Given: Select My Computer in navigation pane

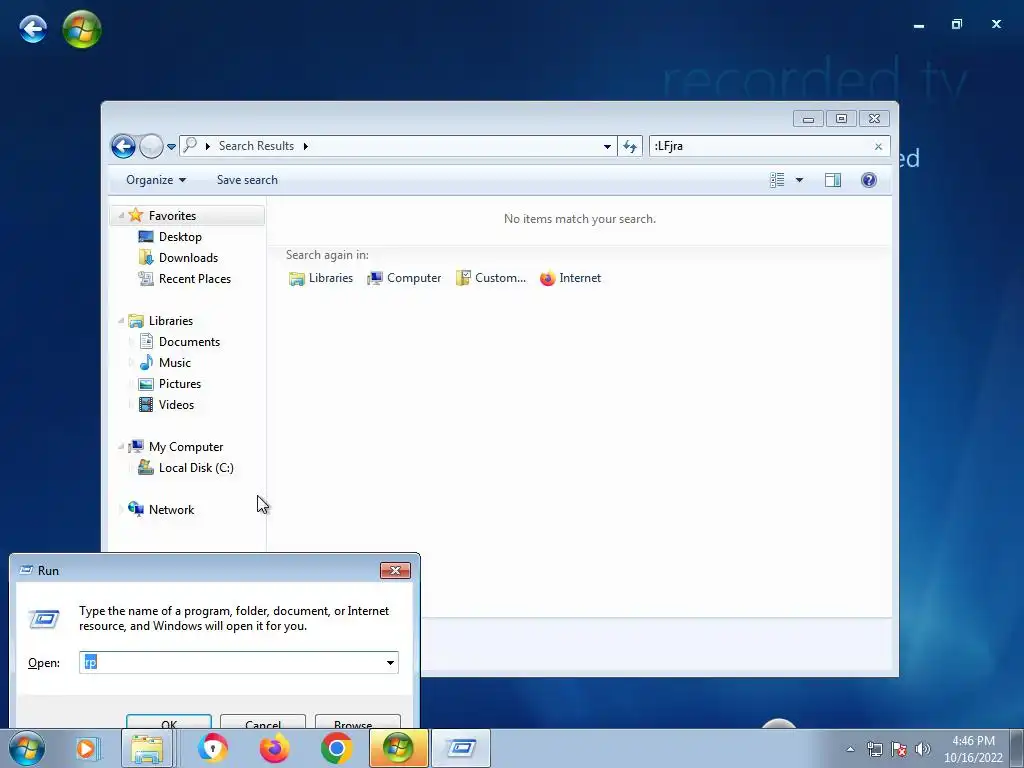Looking at the screenshot, I should (185, 447).
